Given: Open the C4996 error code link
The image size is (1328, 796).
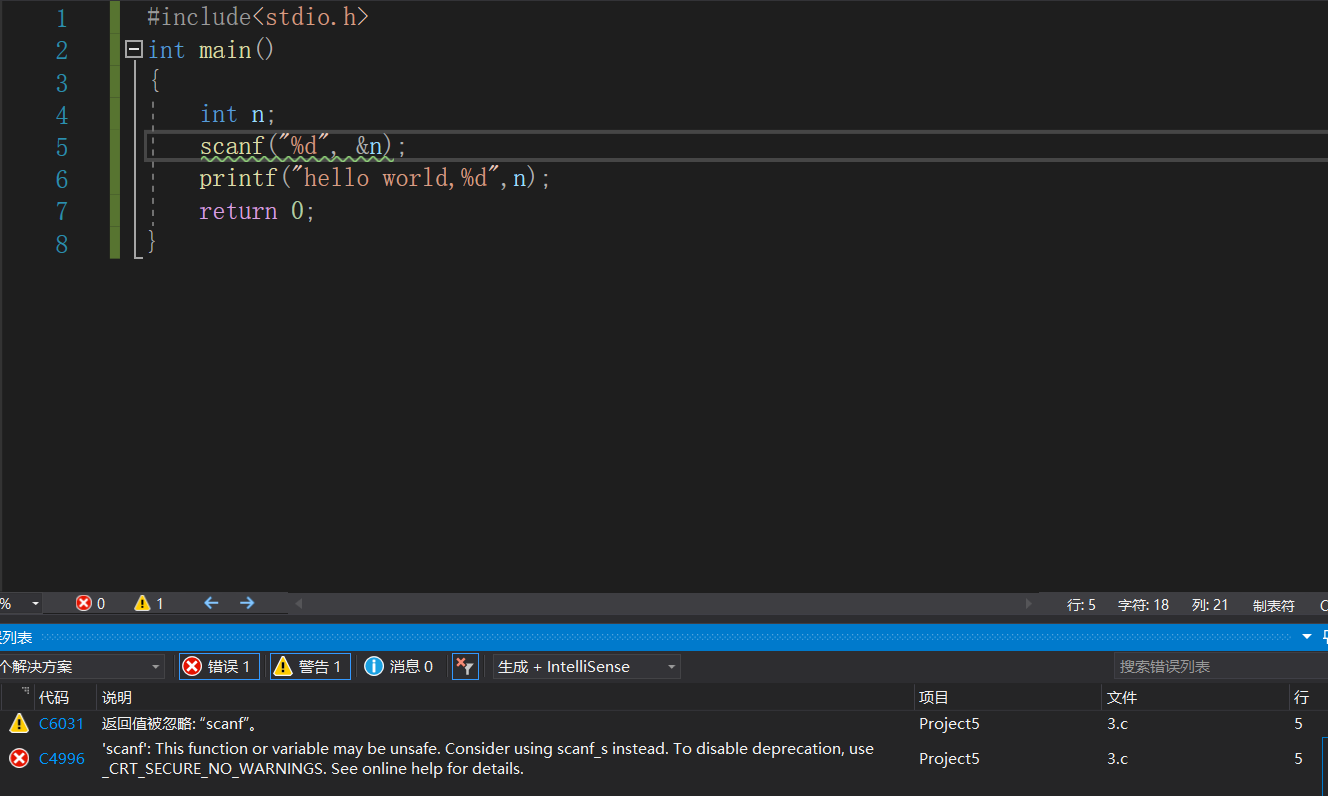Looking at the screenshot, I should coord(62,759).
